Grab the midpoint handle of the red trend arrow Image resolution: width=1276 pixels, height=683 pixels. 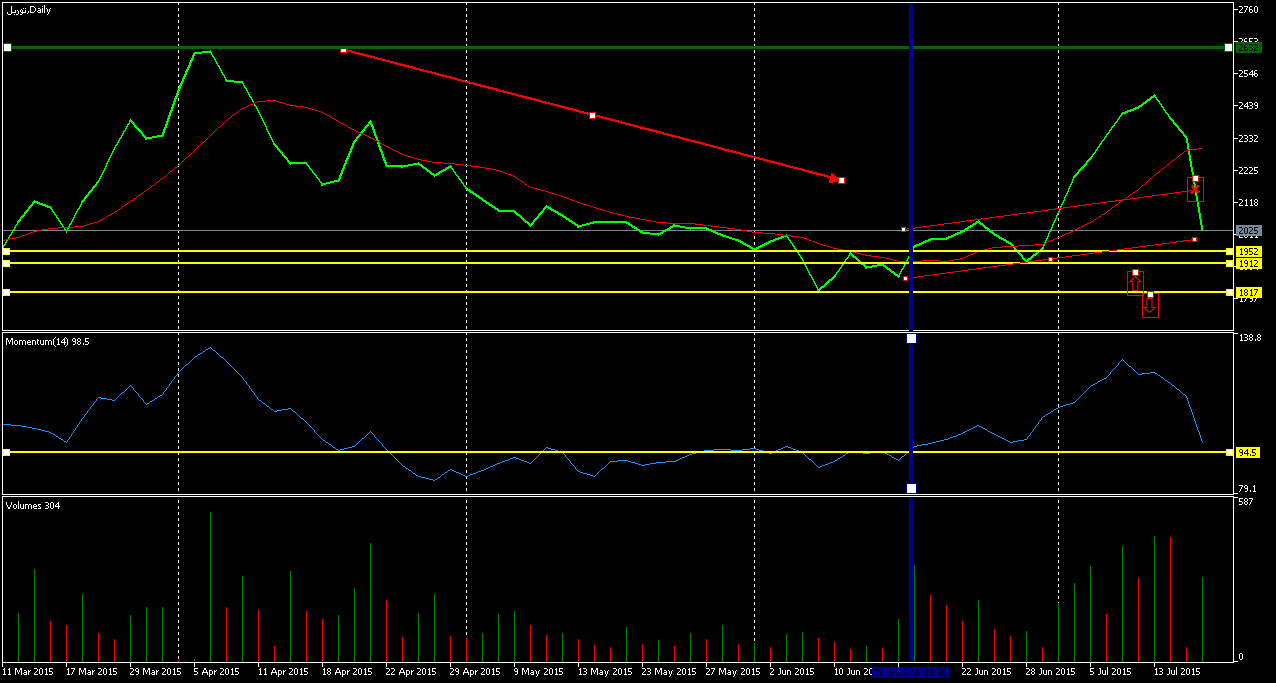(592, 116)
